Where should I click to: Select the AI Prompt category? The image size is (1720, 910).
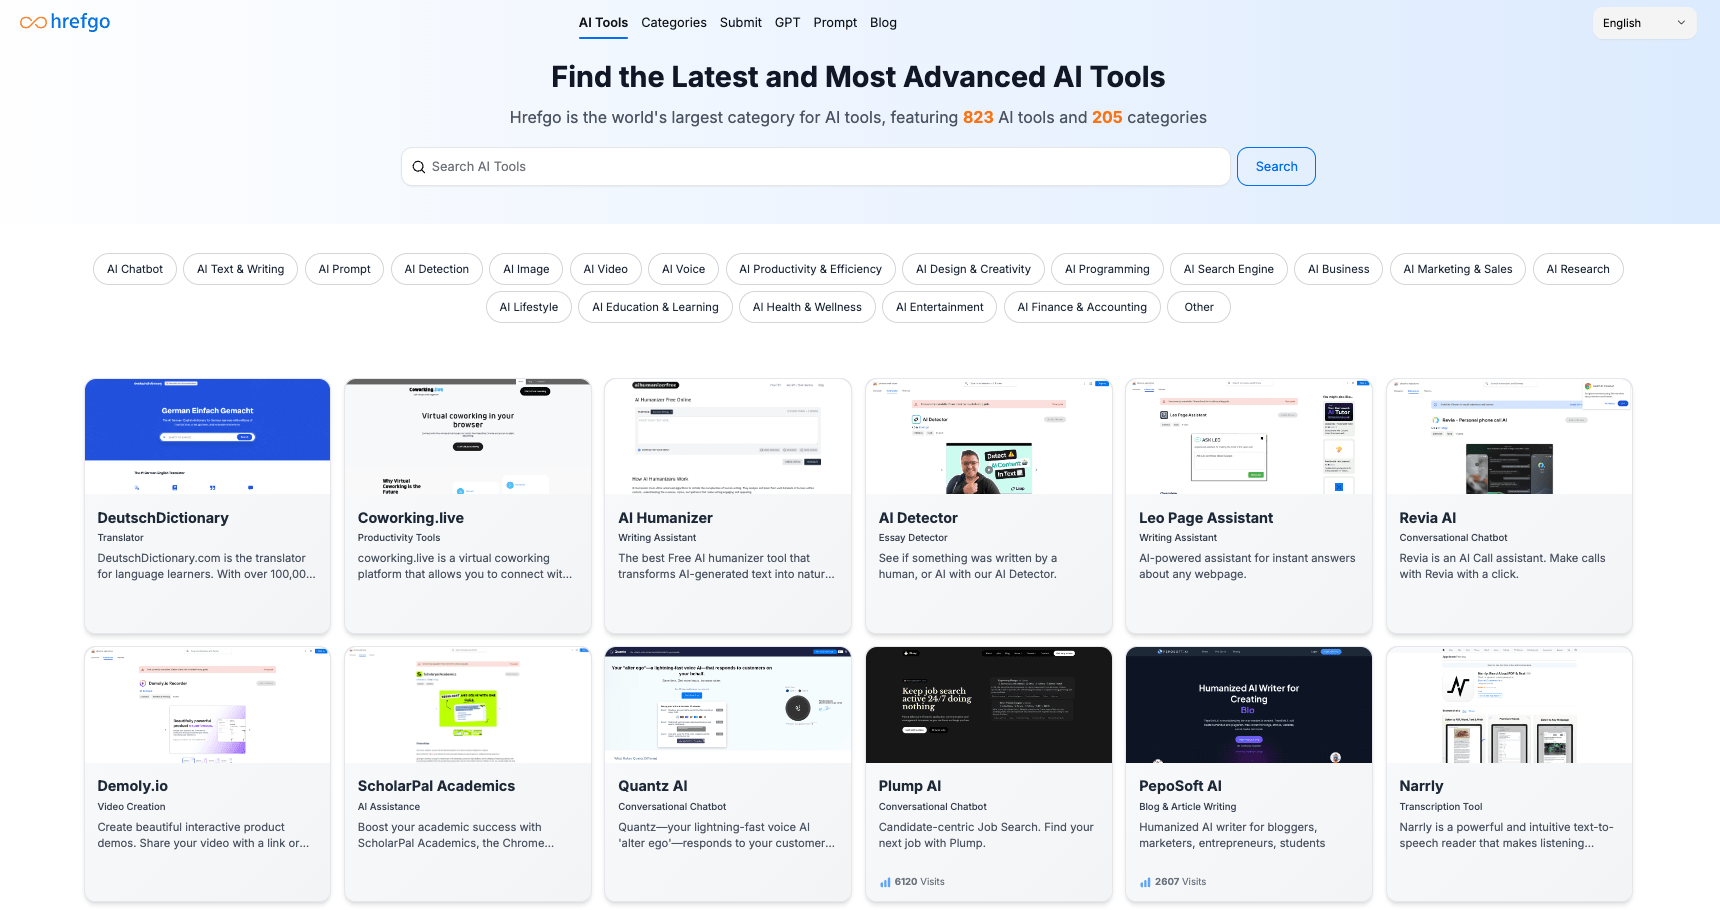(x=344, y=269)
